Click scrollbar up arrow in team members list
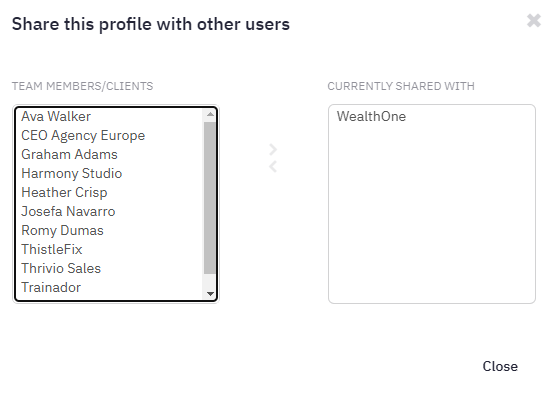Viewport: 552px width, 399px height. [210, 114]
